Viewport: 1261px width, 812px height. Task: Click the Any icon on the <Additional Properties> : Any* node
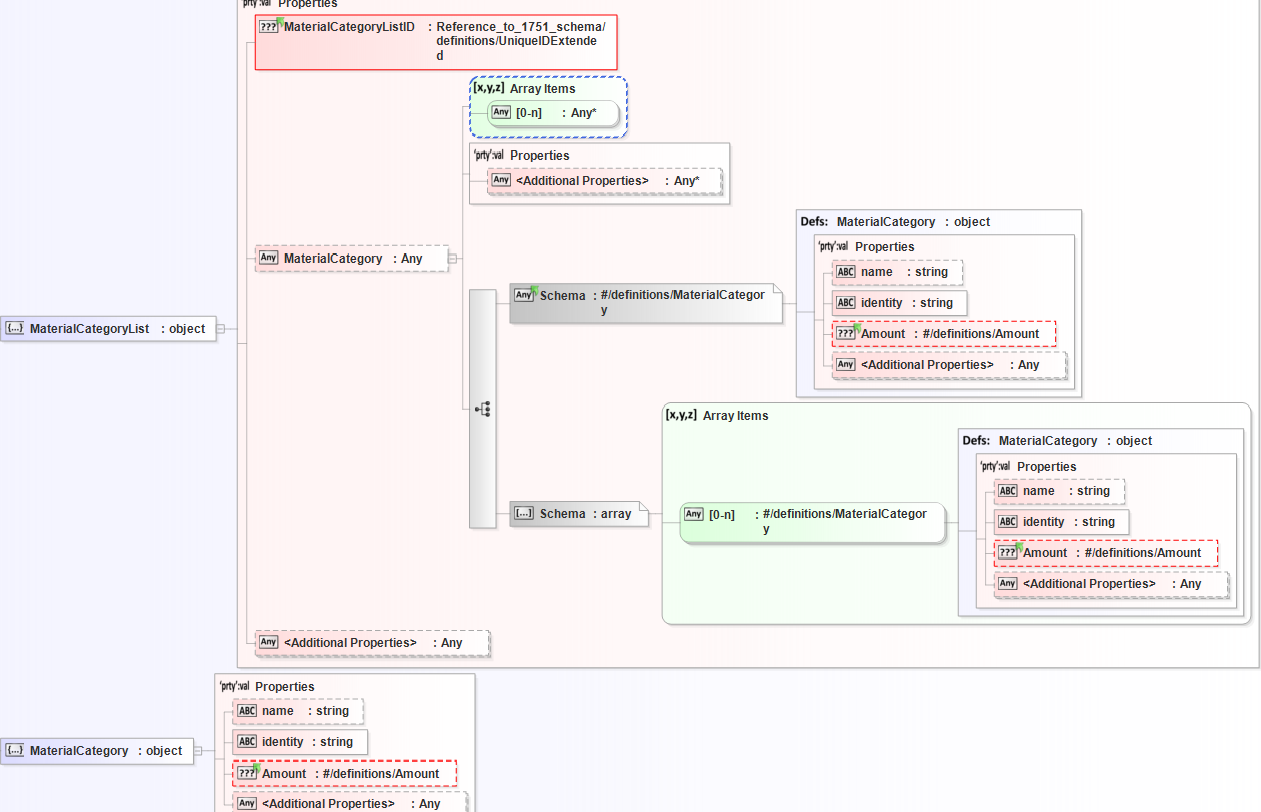501,181
